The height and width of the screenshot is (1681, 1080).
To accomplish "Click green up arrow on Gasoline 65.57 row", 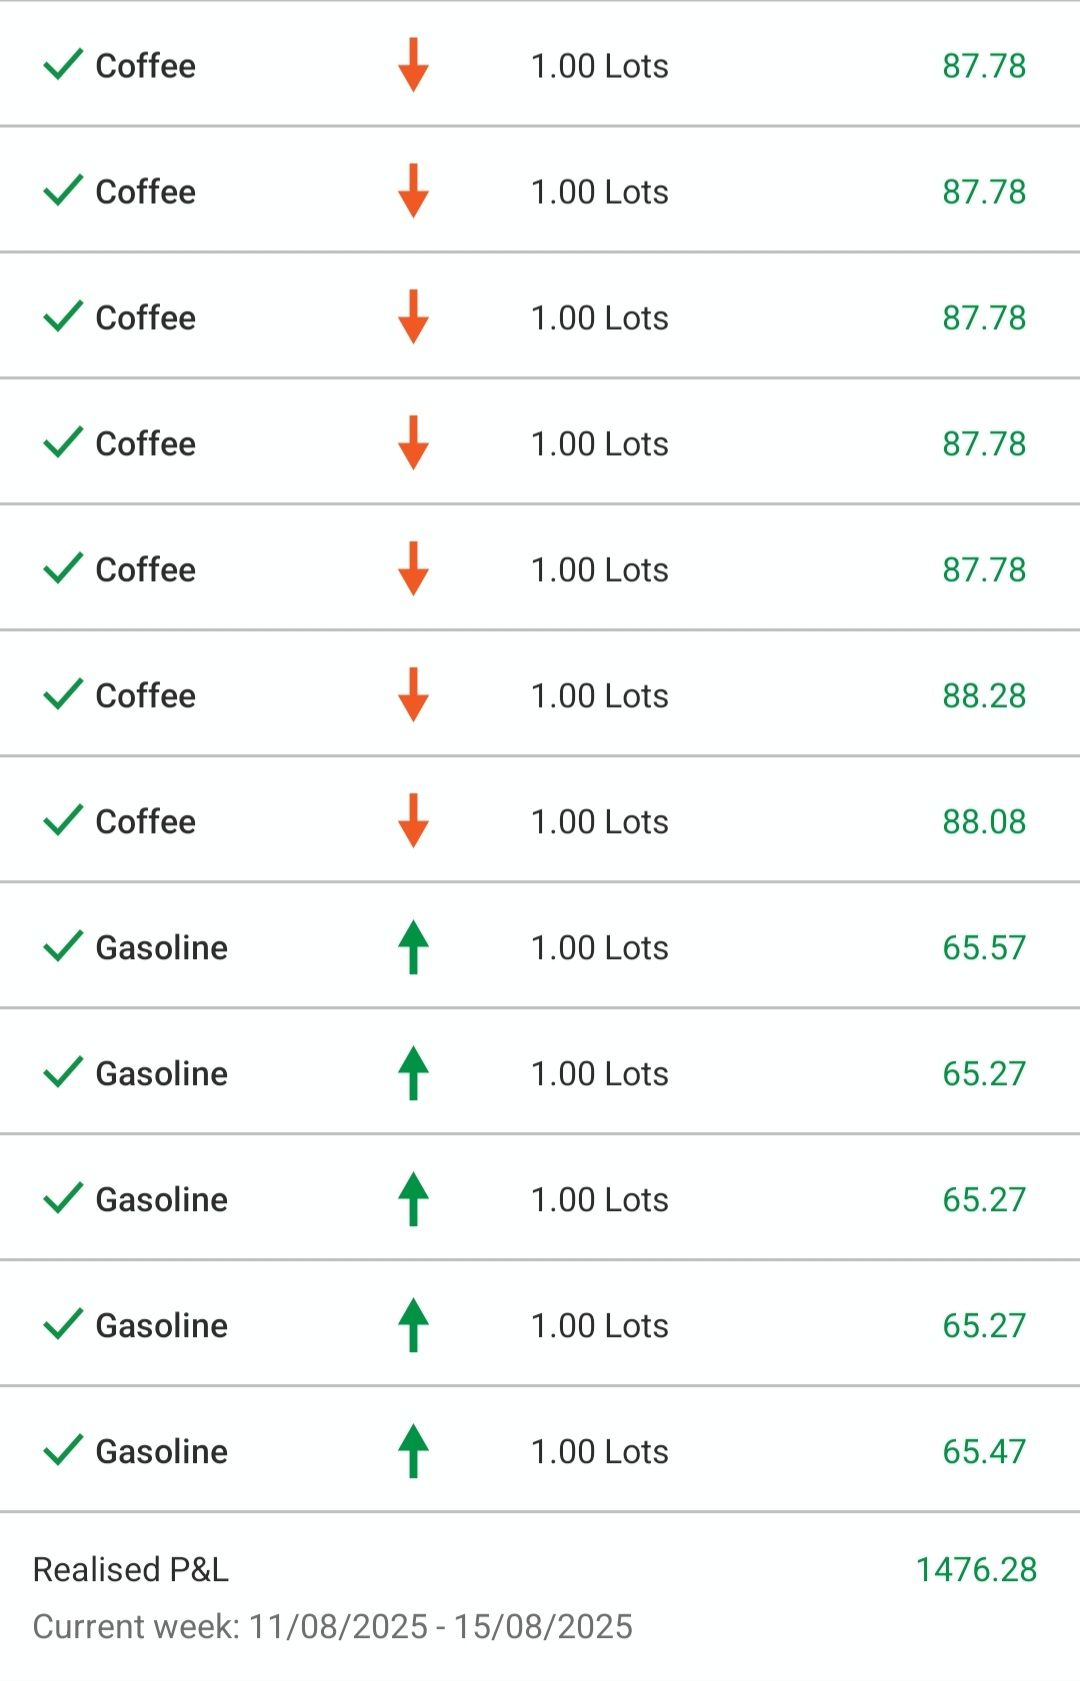I will 413,946.
